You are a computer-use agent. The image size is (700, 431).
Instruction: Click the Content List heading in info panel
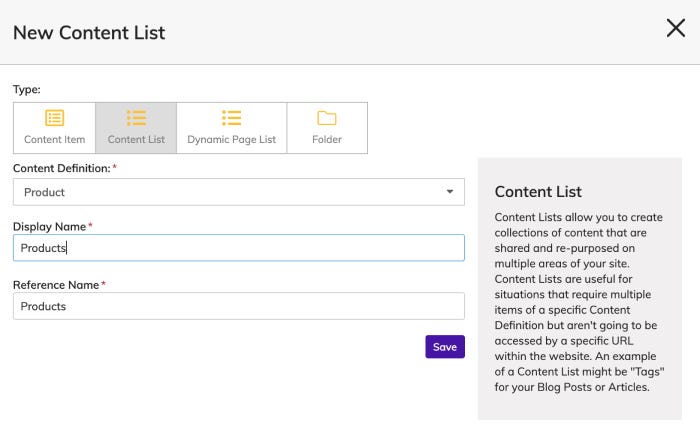(538, 191)
